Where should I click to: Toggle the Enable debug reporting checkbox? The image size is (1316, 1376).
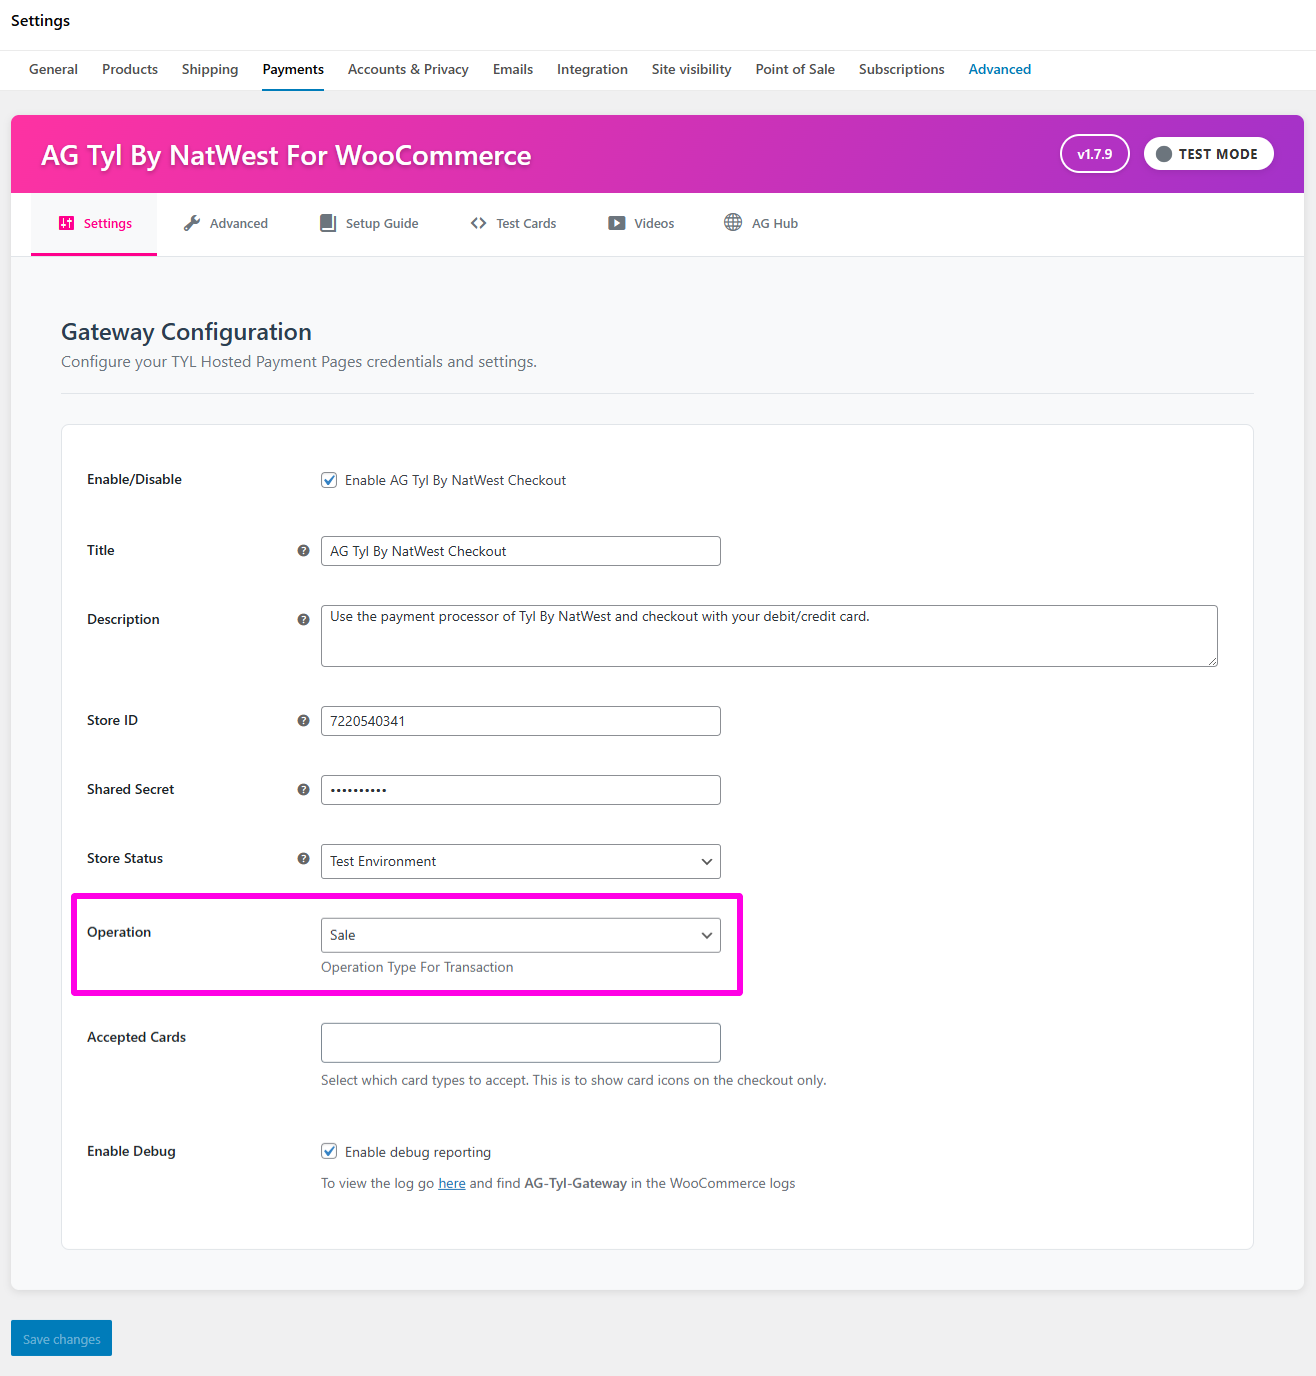[329, 1151]
